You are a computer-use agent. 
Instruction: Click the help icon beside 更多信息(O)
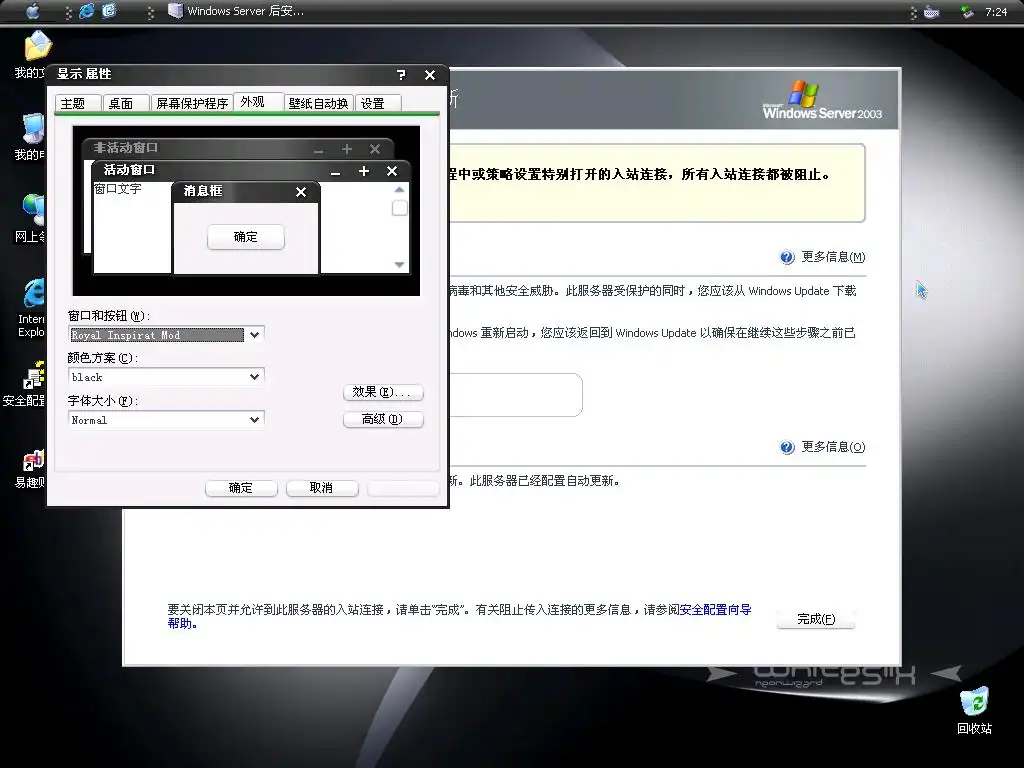click(787, 447)
